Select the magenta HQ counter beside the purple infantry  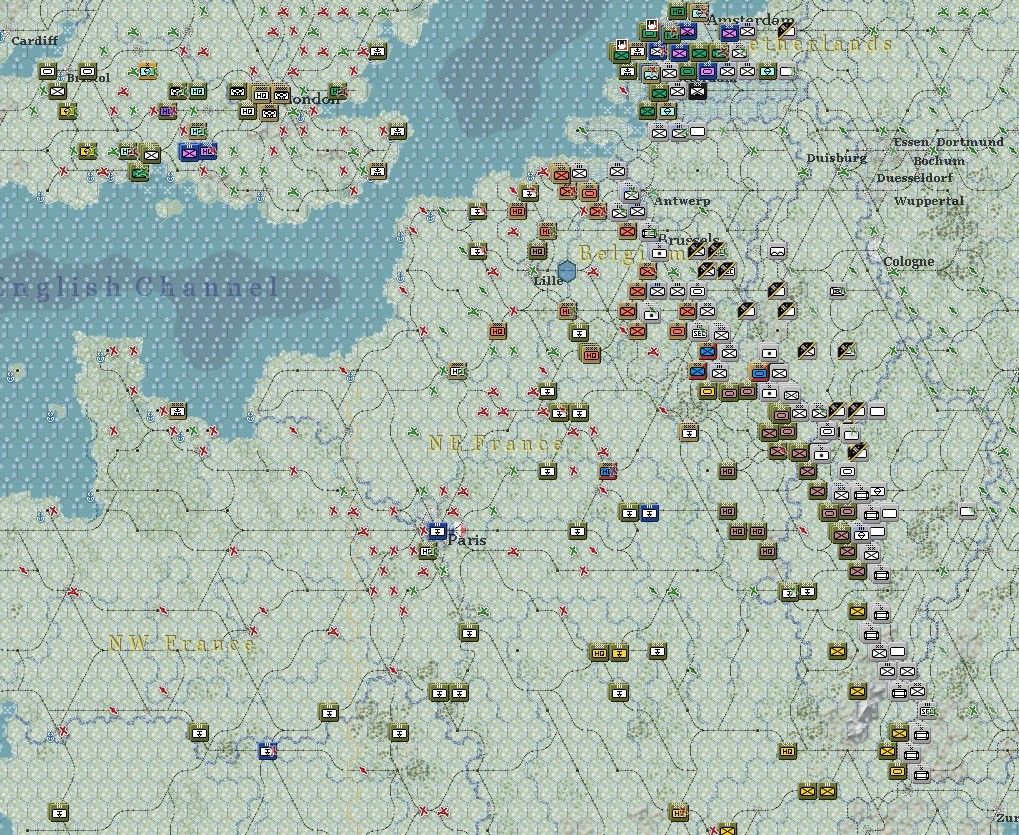pyautogui.click(x=207, y=151)
